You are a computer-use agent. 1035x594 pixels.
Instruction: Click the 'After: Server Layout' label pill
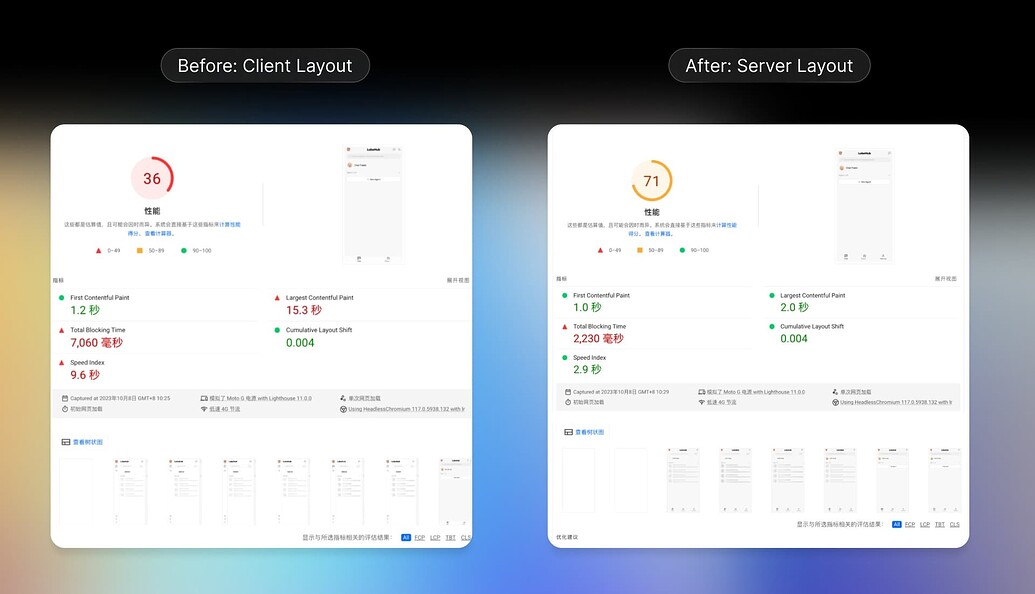tap(769, 65)
